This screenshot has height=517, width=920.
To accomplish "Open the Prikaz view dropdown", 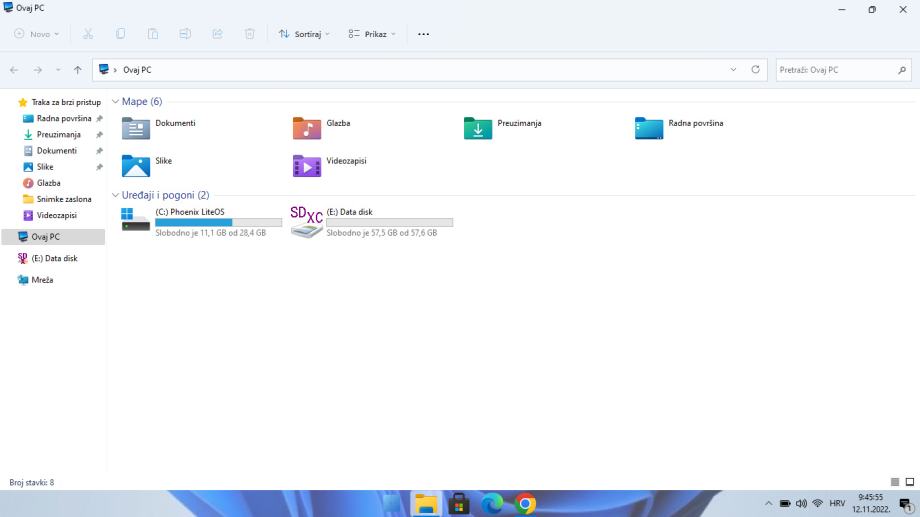I will click(x=372, y=34).
